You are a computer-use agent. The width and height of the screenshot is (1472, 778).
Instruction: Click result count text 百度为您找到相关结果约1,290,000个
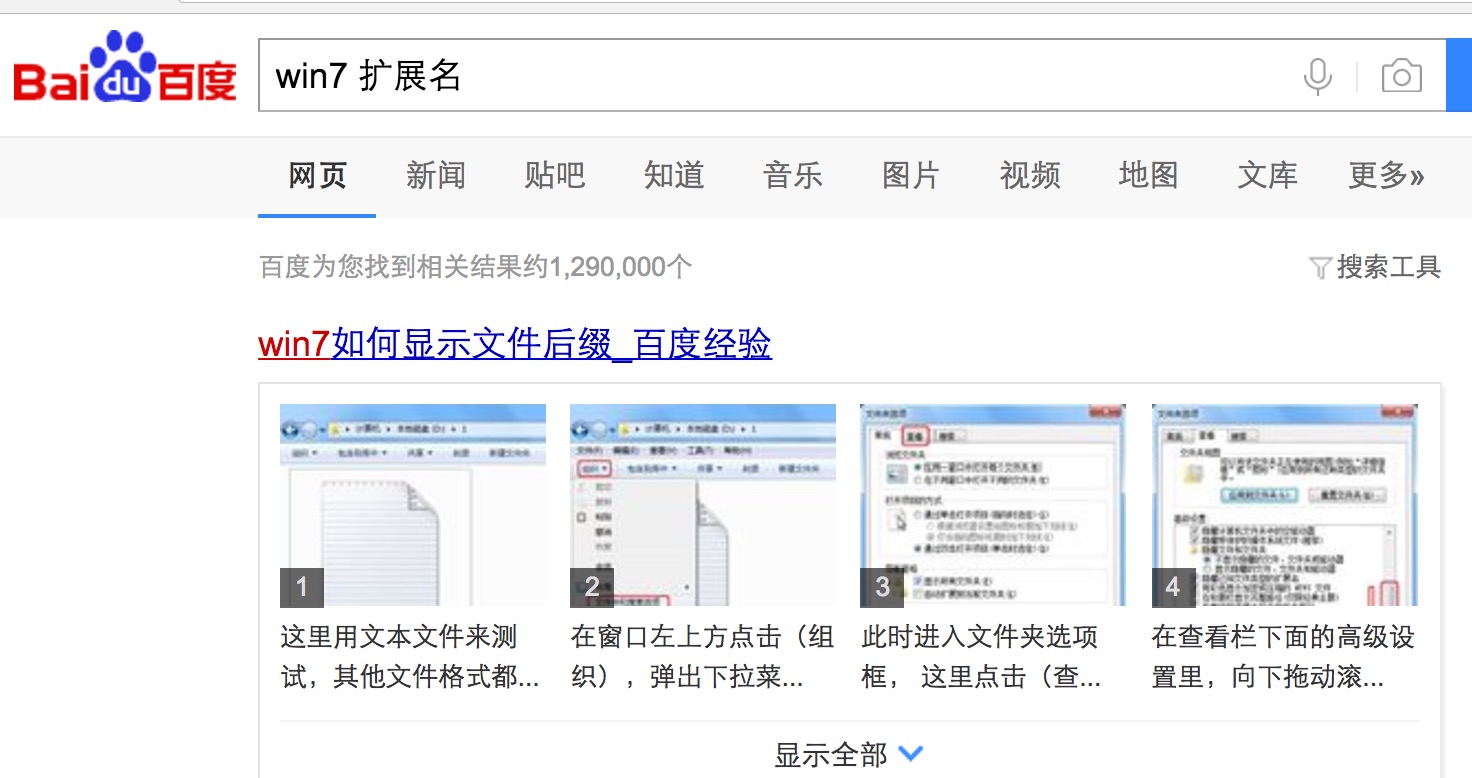pos(476,267)
